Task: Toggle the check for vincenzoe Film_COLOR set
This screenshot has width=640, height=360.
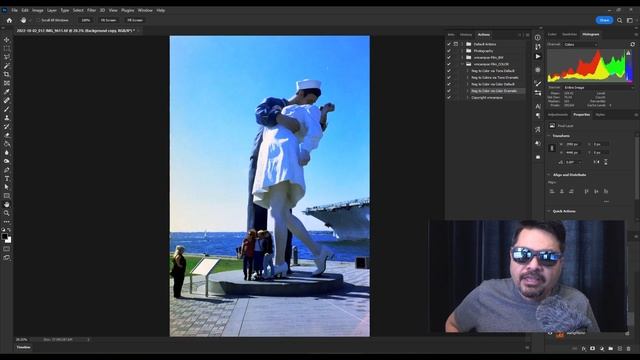Action: click(x=449, y=64)
